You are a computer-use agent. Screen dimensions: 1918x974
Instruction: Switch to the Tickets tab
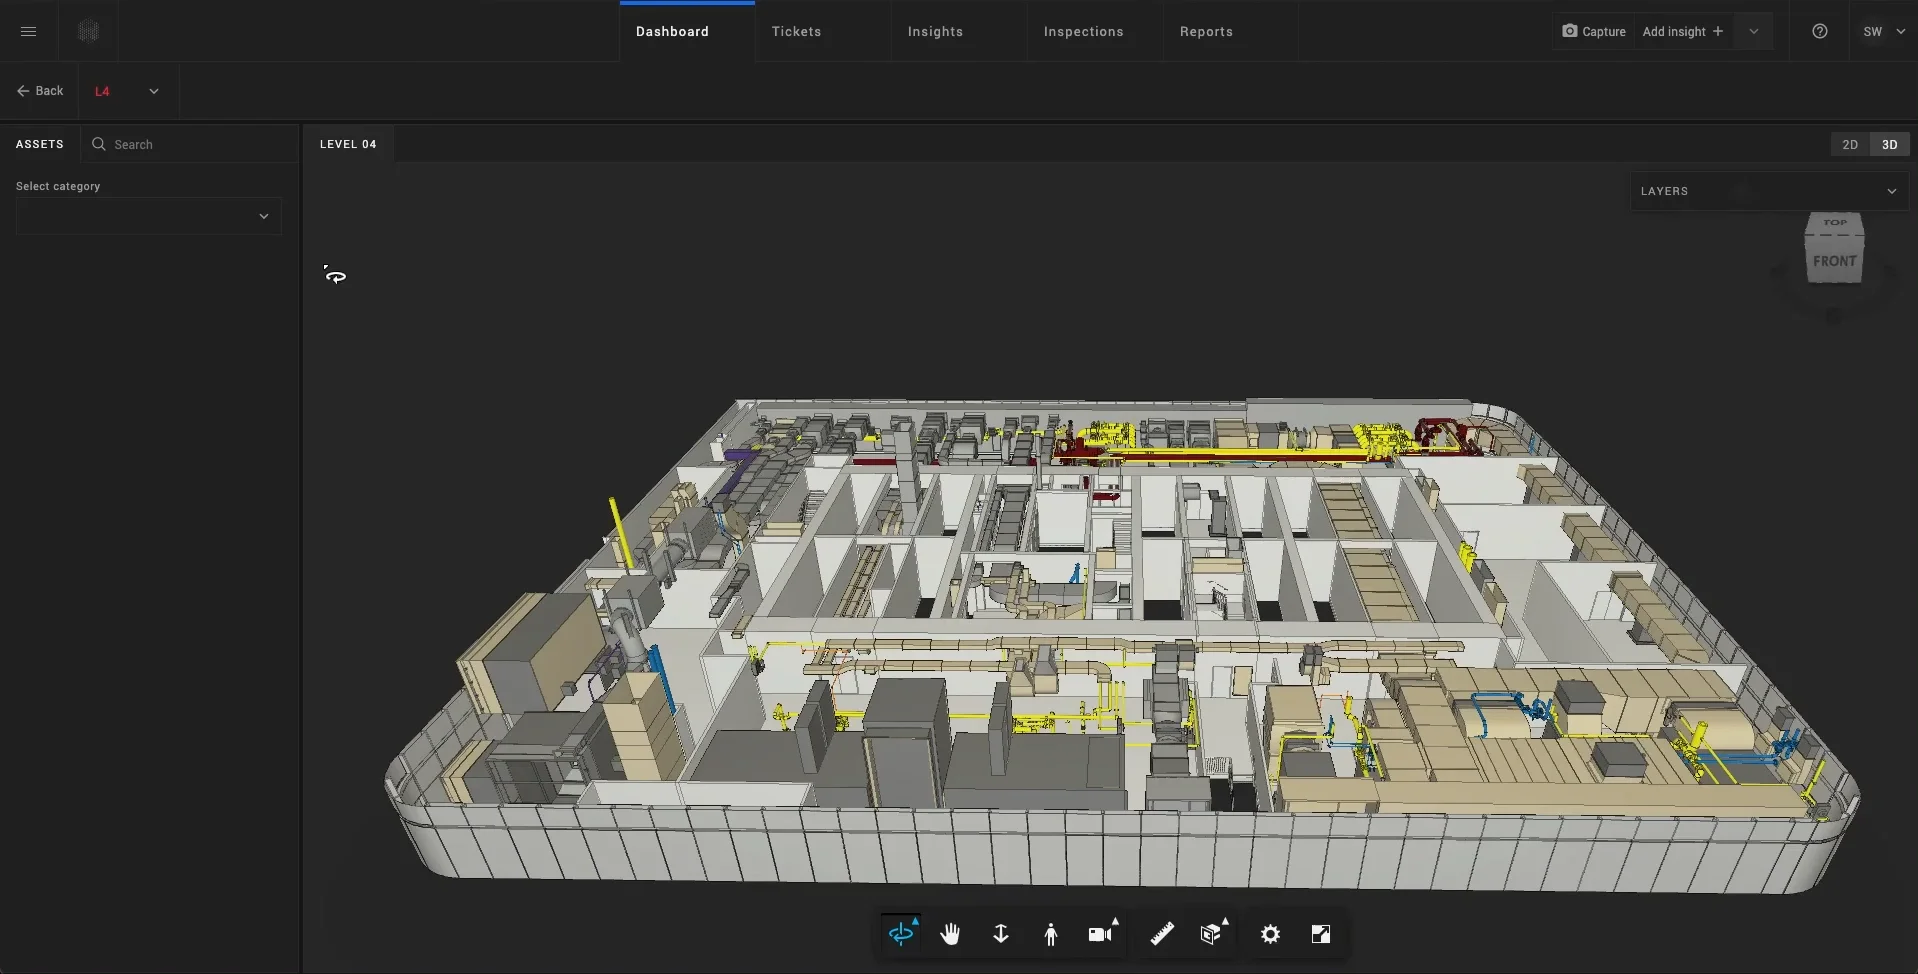[x=796, y=31]
